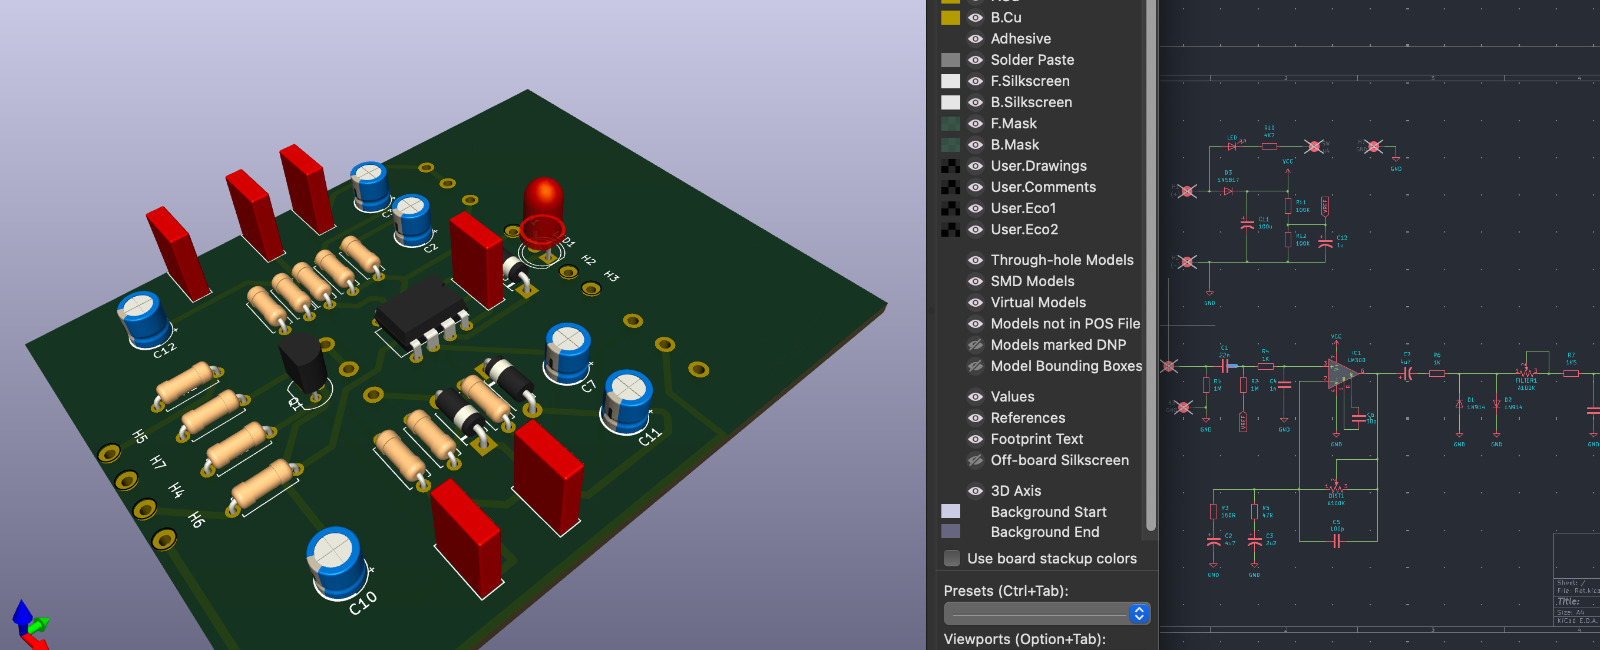Toggle SMD Models visibility eye
The image size is (1600, 650).
975,281
